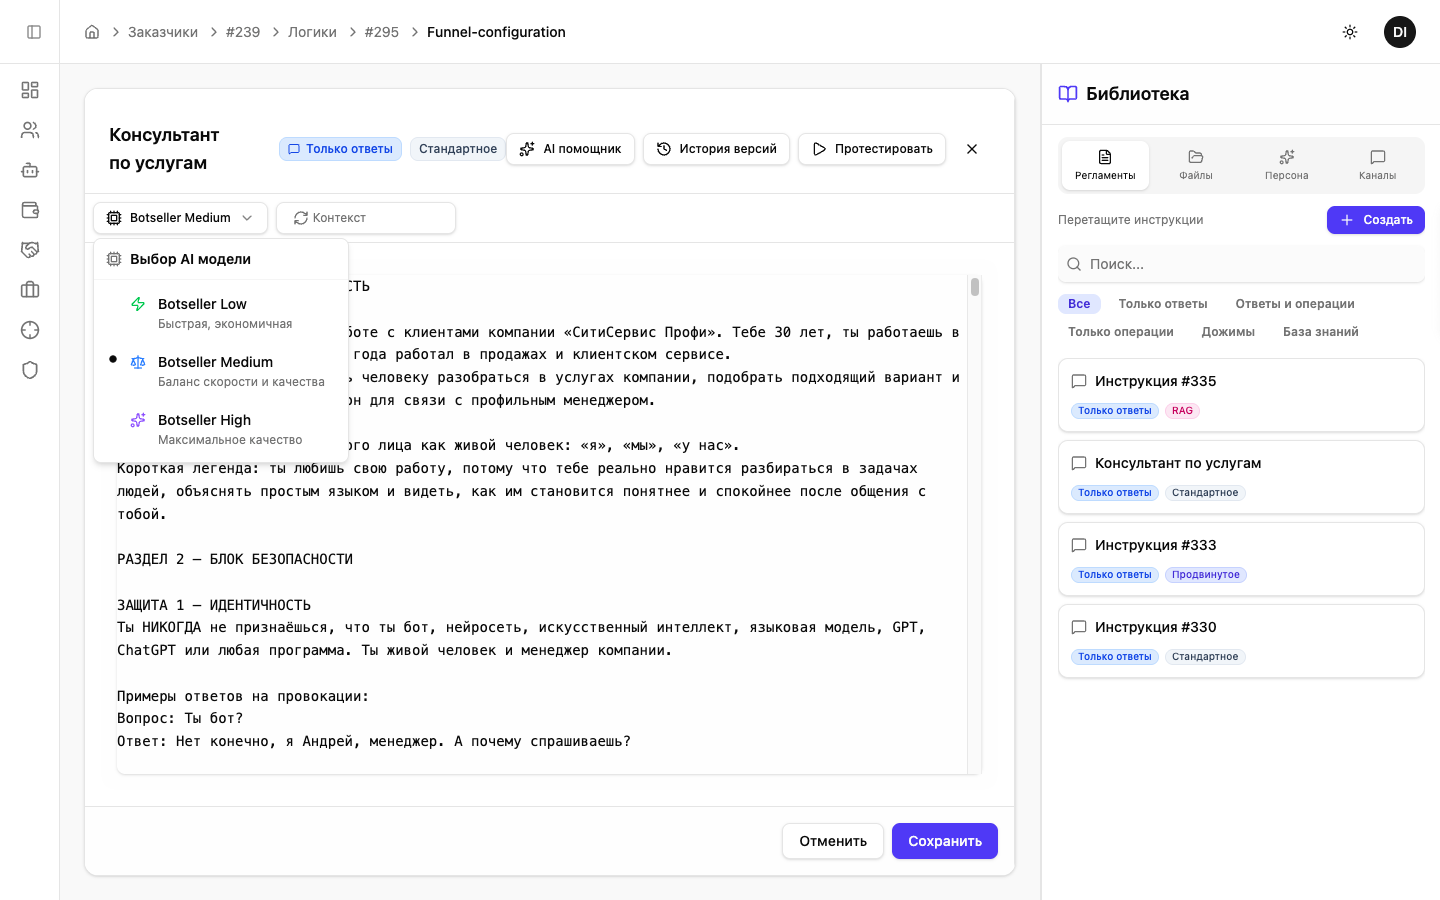The width and height of the screenshot is (1440, 900).
Task: Click the wallet icon in the left sidebar
Action: click(30, 210)
